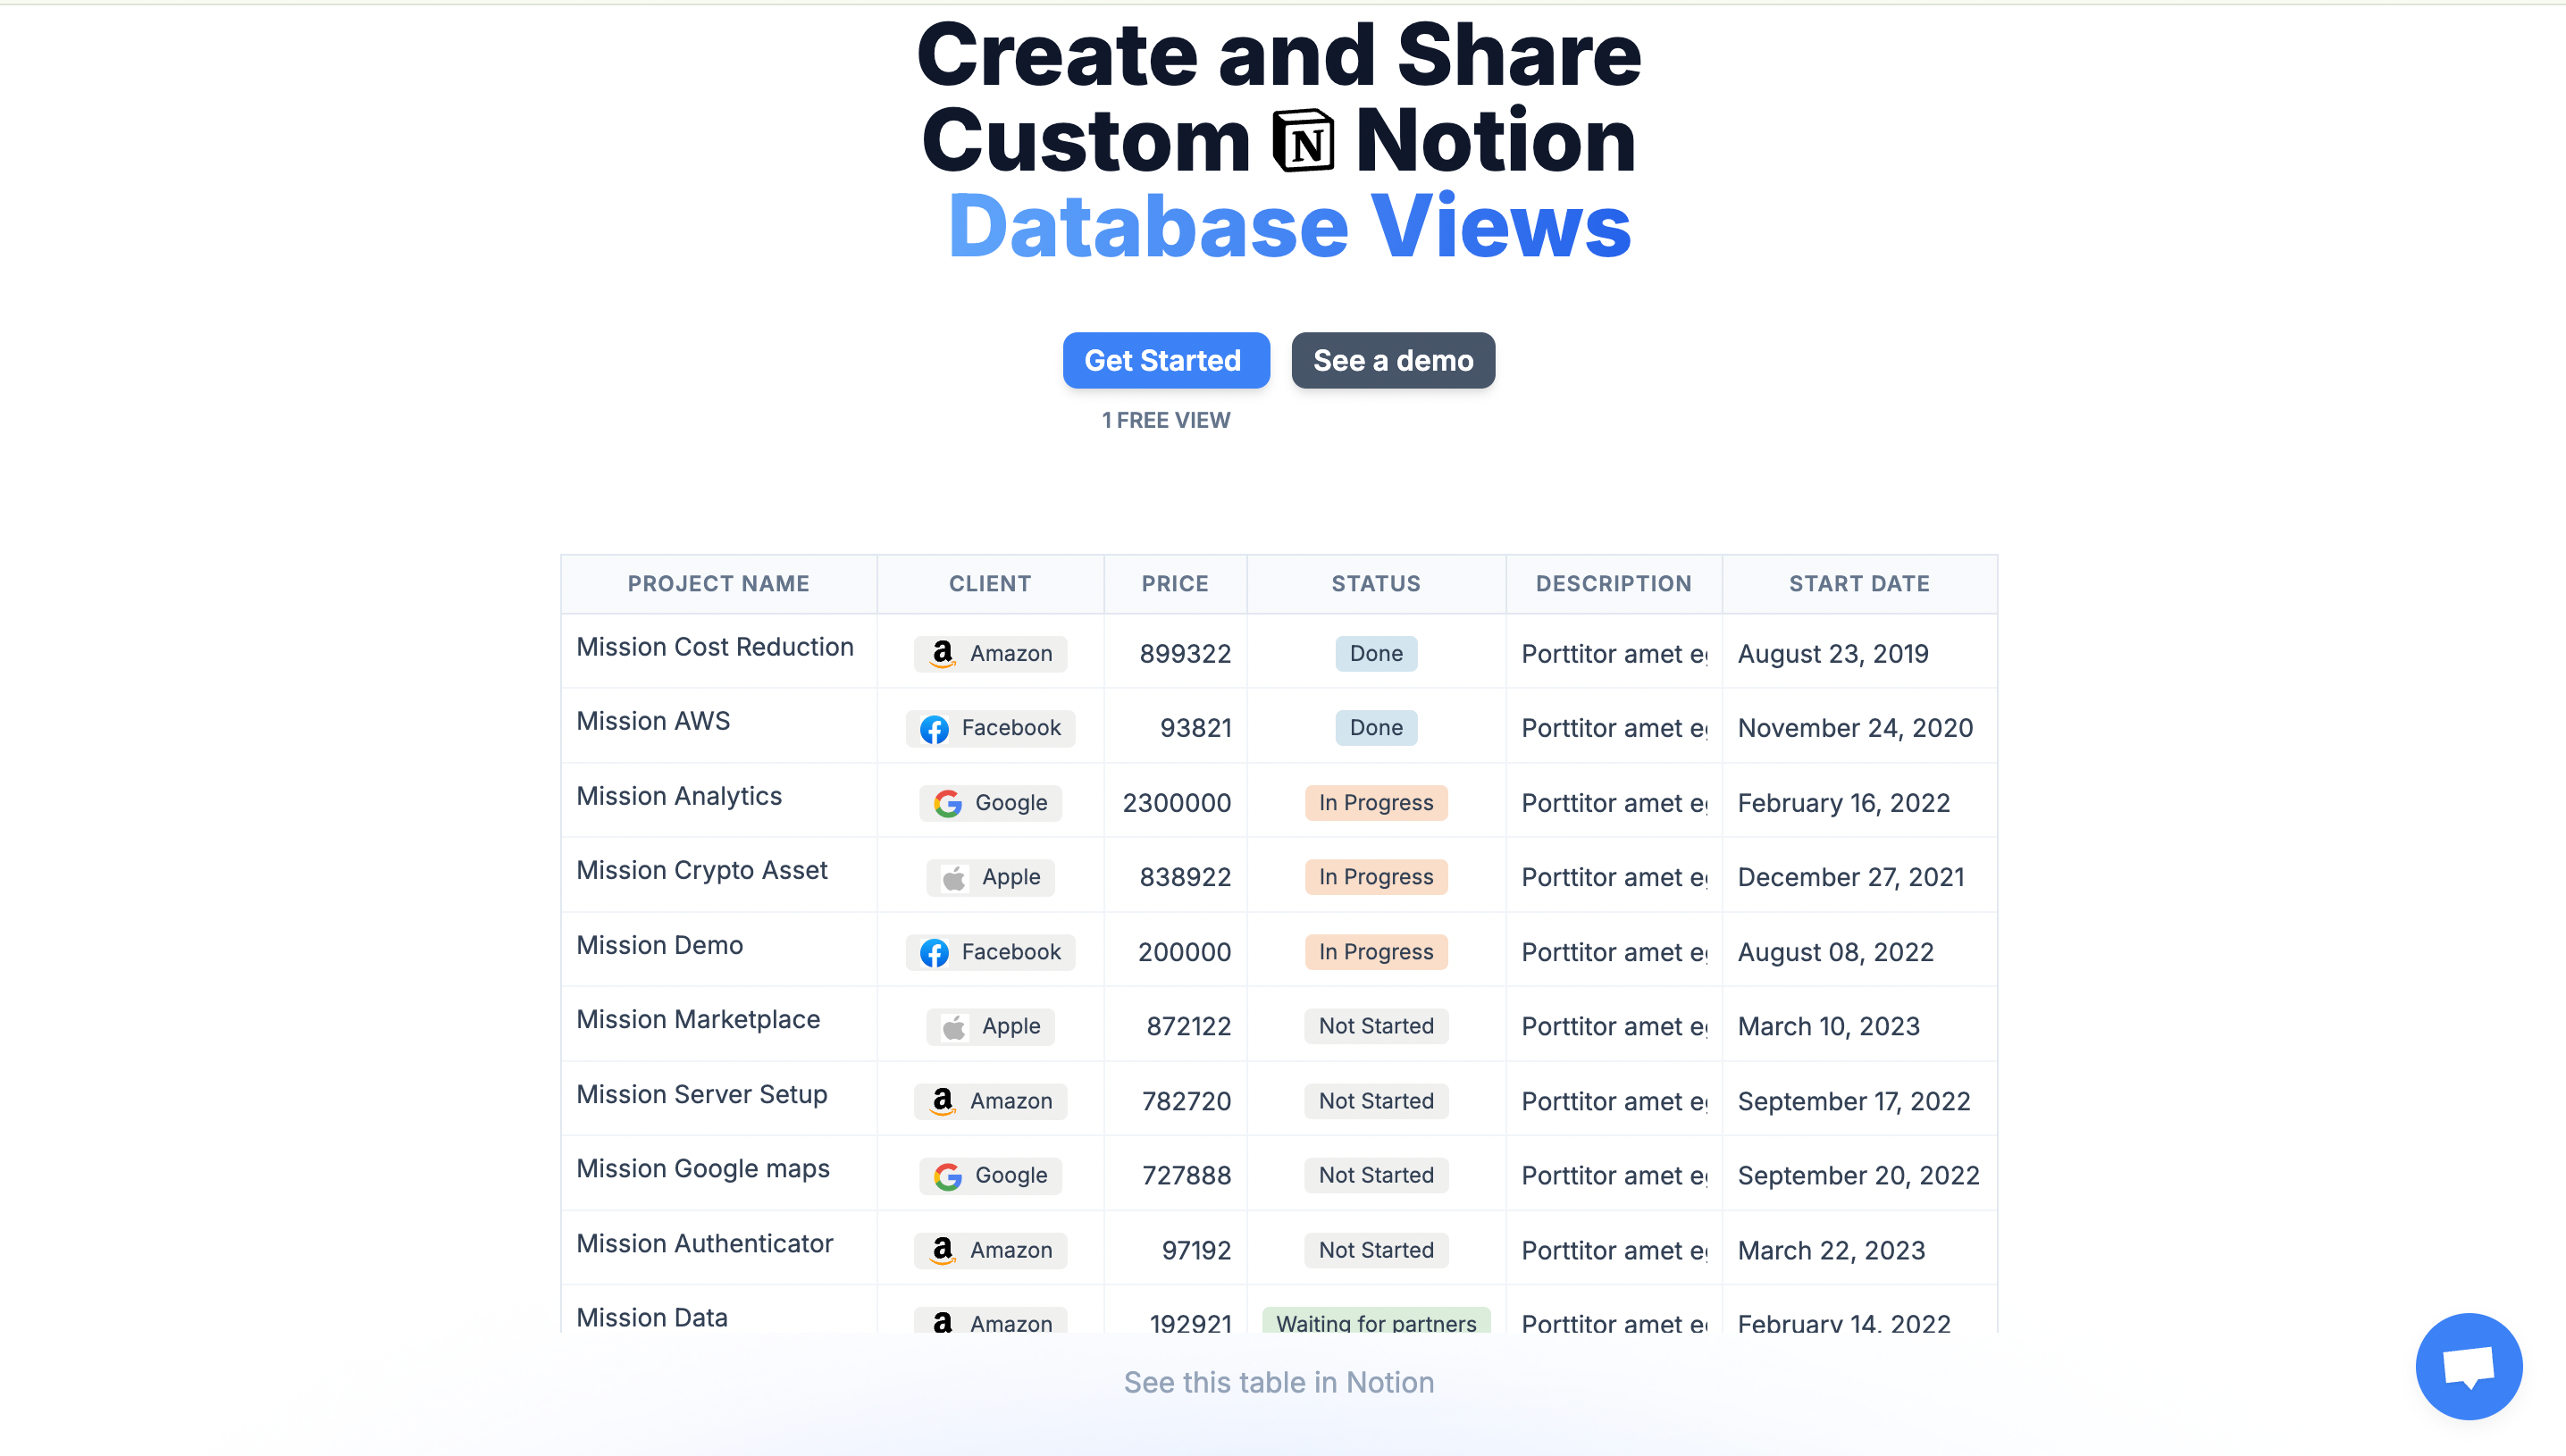Select the Mission Cost Reduction project name
This screenshot has width=2566, height=1456.
(x=715, y=647)
